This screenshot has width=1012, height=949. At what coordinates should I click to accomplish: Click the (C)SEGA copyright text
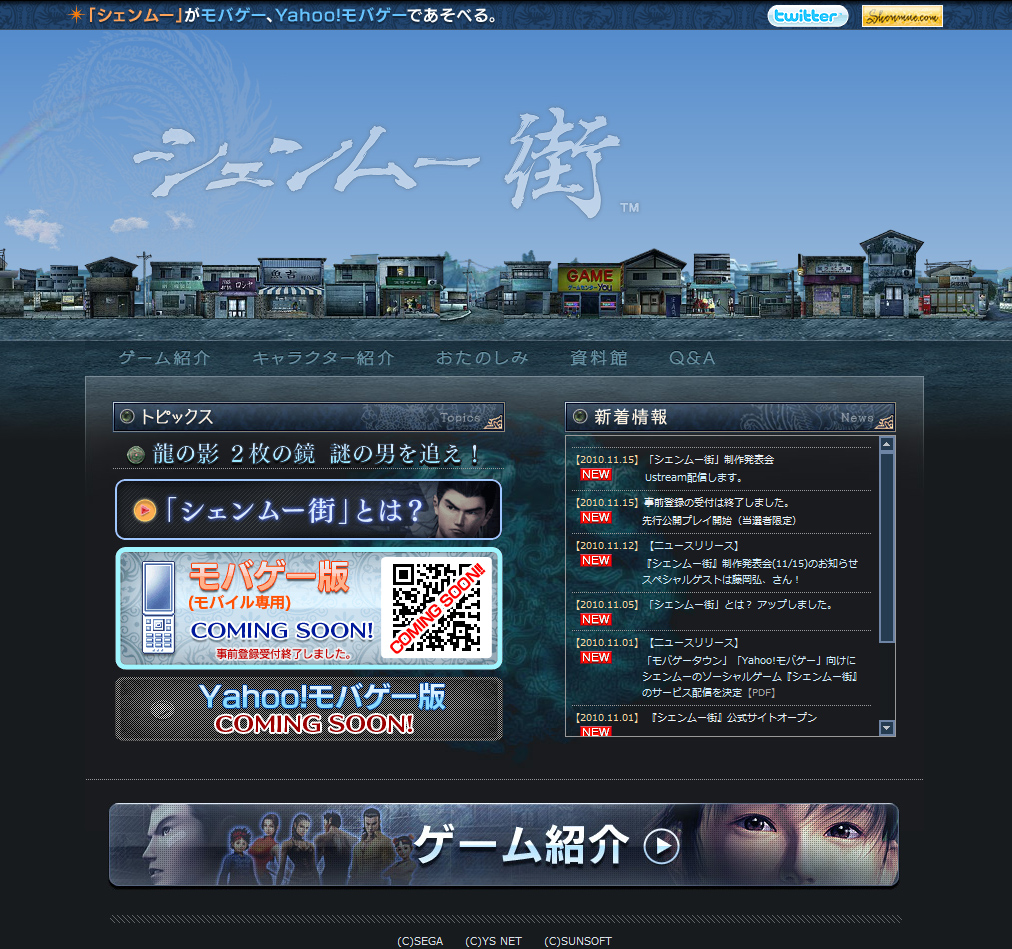420,941
